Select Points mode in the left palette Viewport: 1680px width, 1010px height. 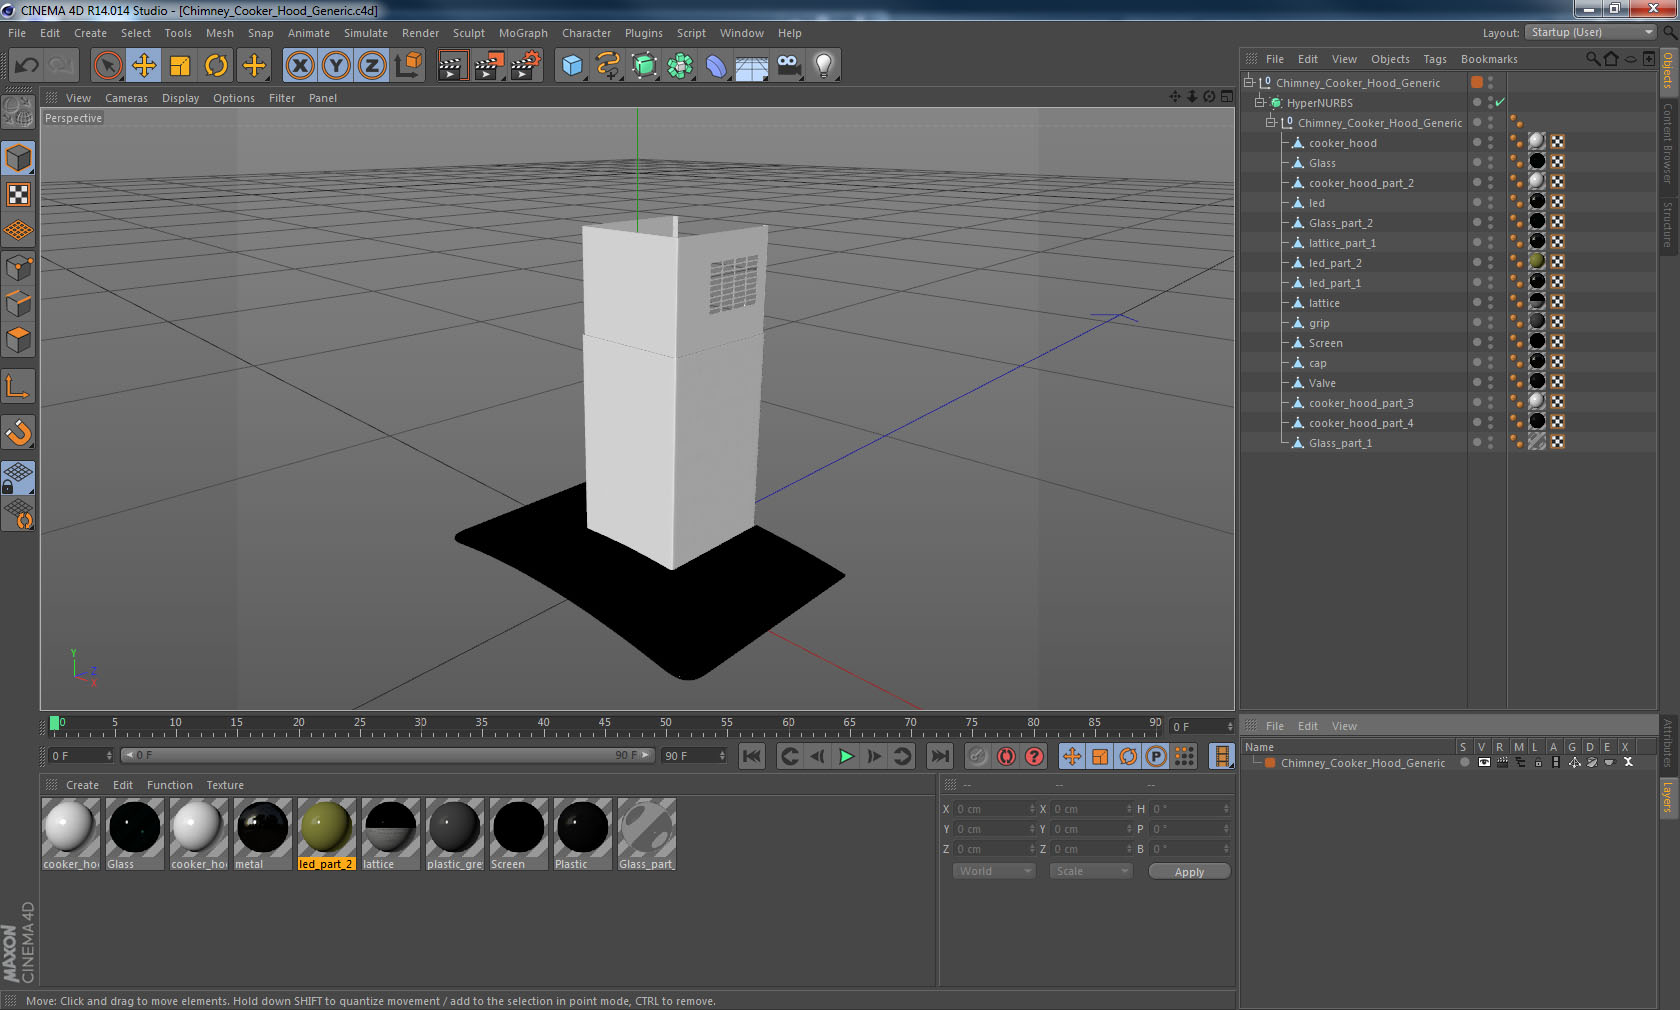(19, 268)
